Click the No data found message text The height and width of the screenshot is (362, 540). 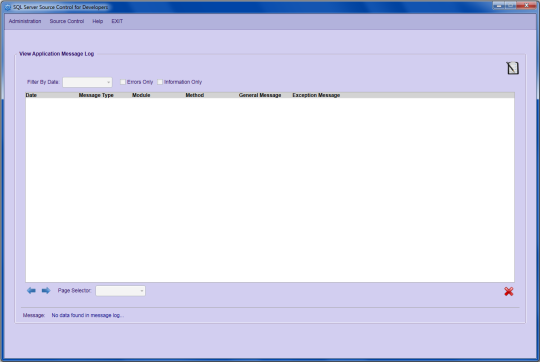pos(87,315)
